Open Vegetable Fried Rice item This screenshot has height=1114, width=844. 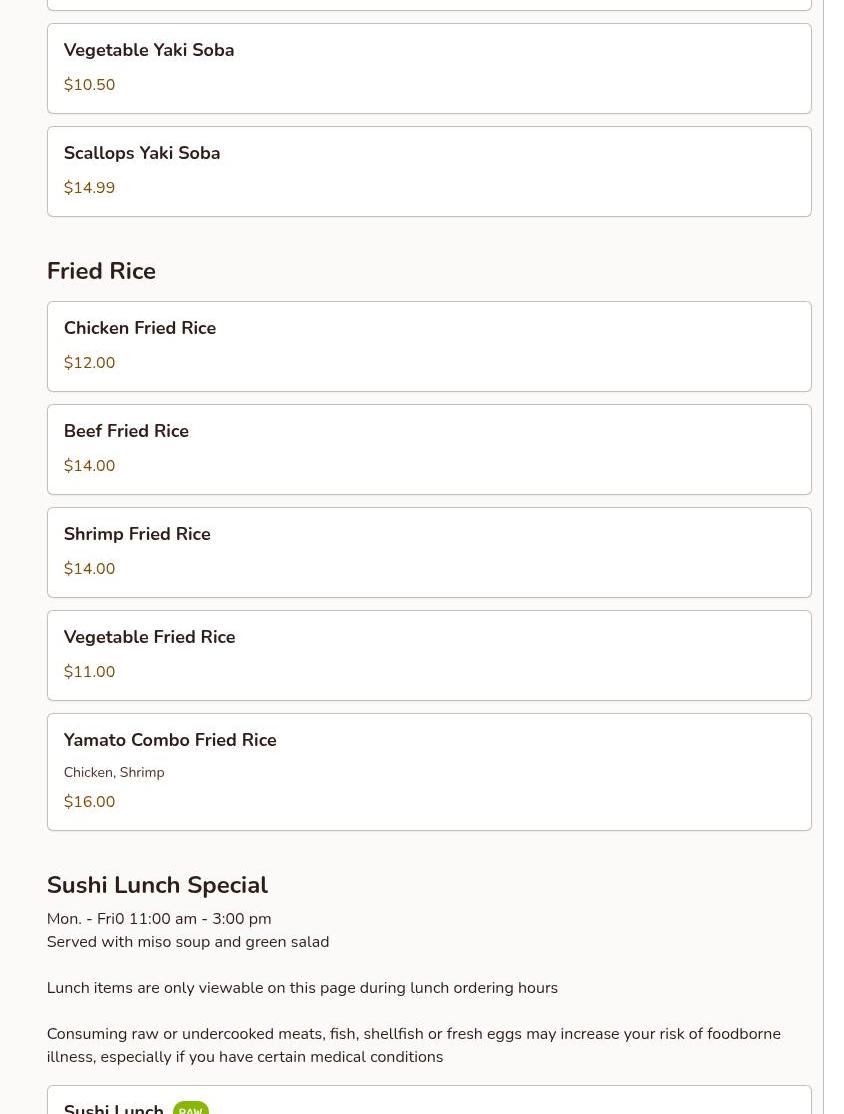429,655
